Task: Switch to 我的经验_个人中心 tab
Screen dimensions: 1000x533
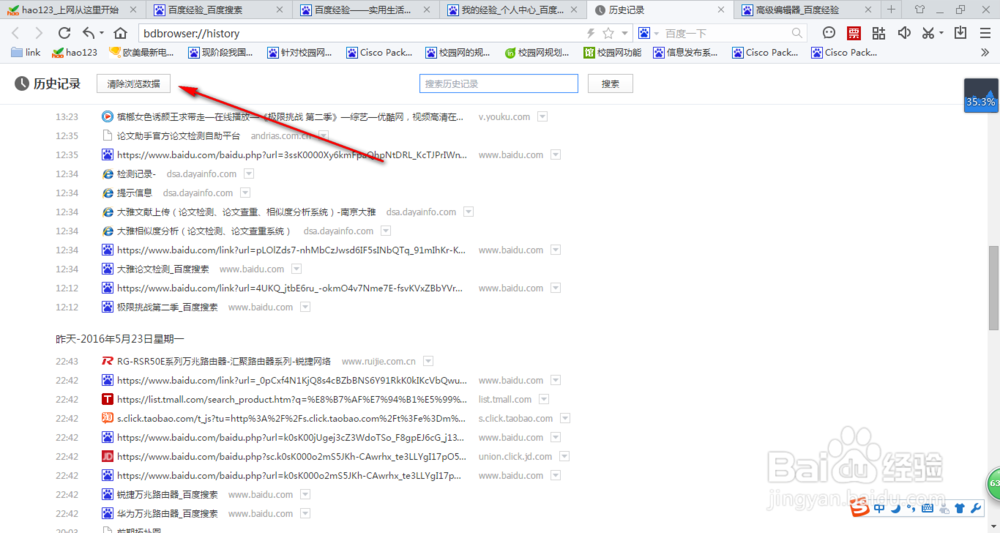Action: tap(513, 10)
